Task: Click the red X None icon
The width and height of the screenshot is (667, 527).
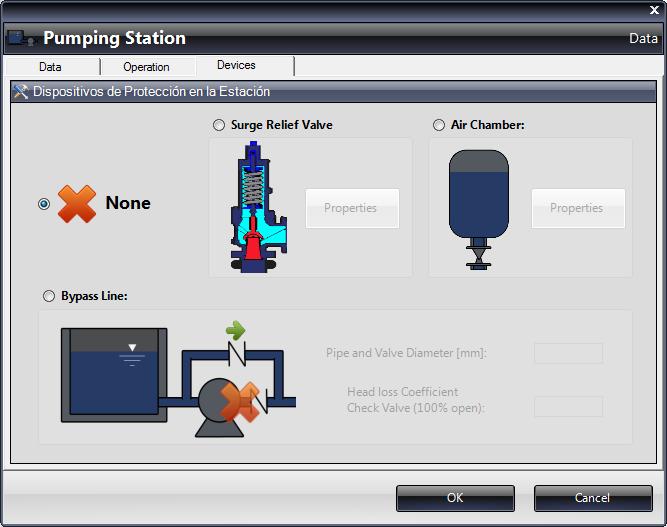Action: pos(77,204)
